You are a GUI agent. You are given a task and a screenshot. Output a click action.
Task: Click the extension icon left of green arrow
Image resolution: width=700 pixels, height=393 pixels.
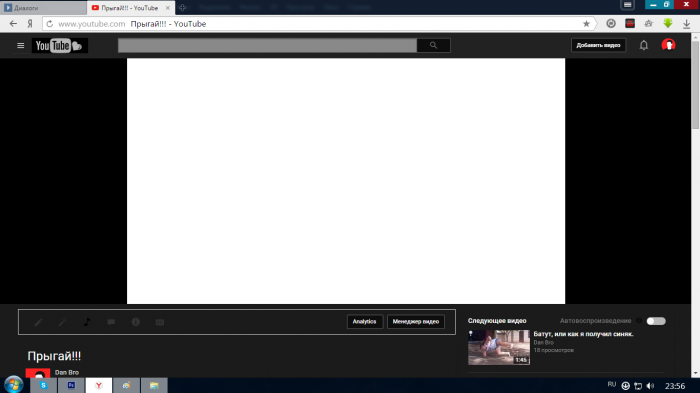pos(649,24)
